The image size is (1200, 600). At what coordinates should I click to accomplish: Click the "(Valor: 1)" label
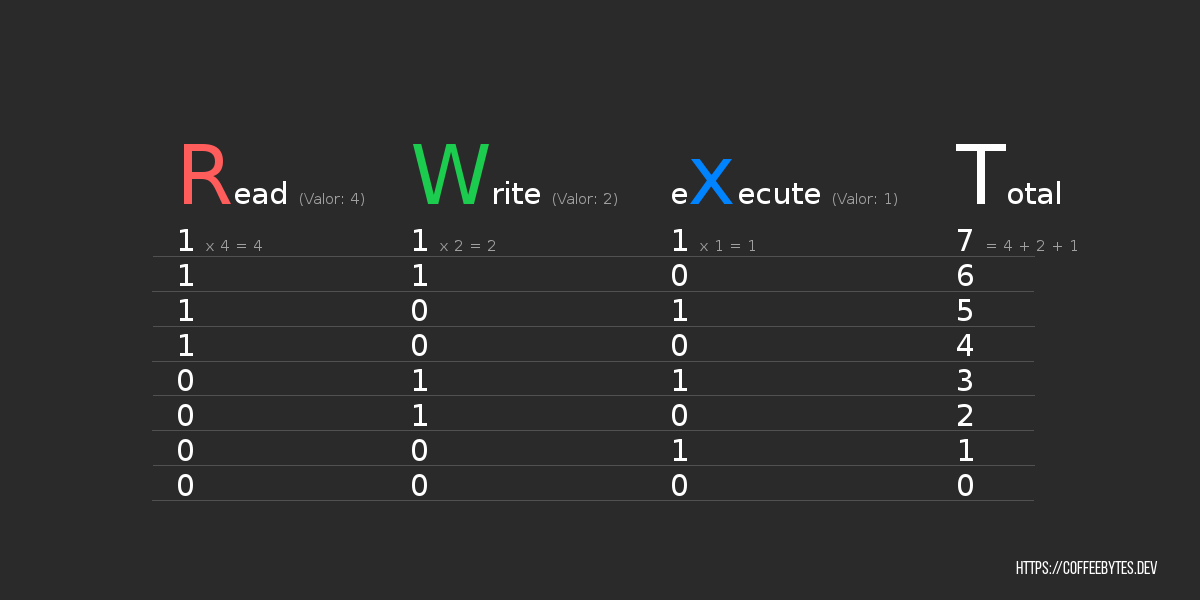point(865,199)
